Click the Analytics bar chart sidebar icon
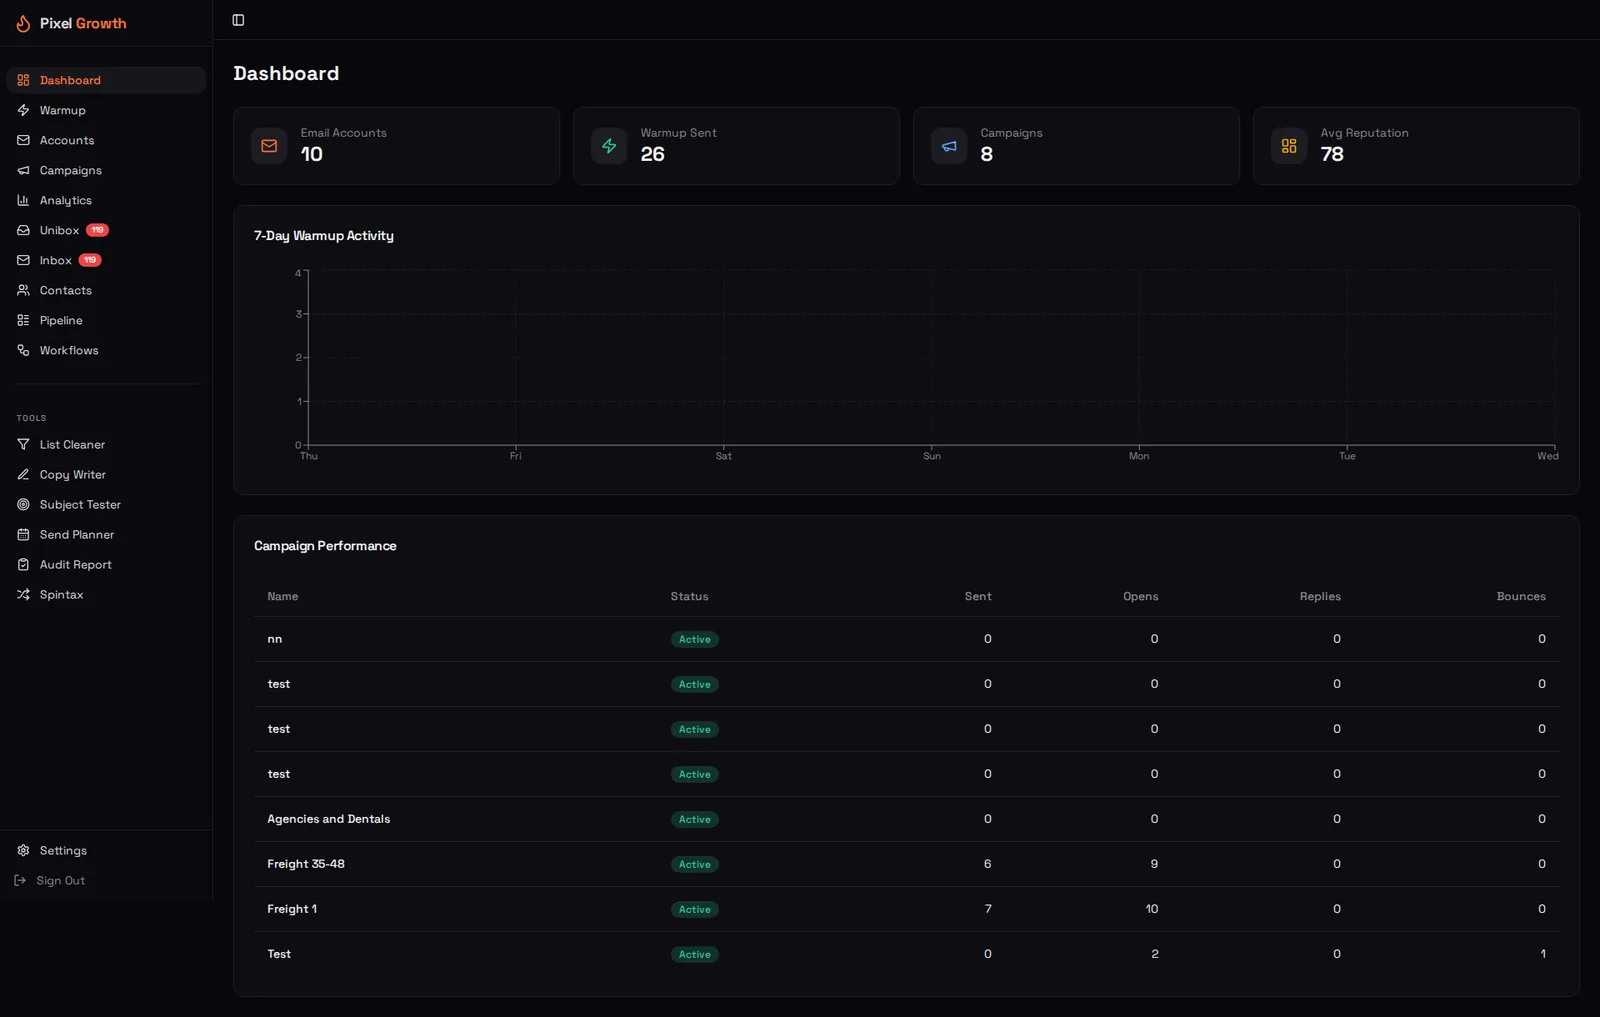 tap(23, 200)
